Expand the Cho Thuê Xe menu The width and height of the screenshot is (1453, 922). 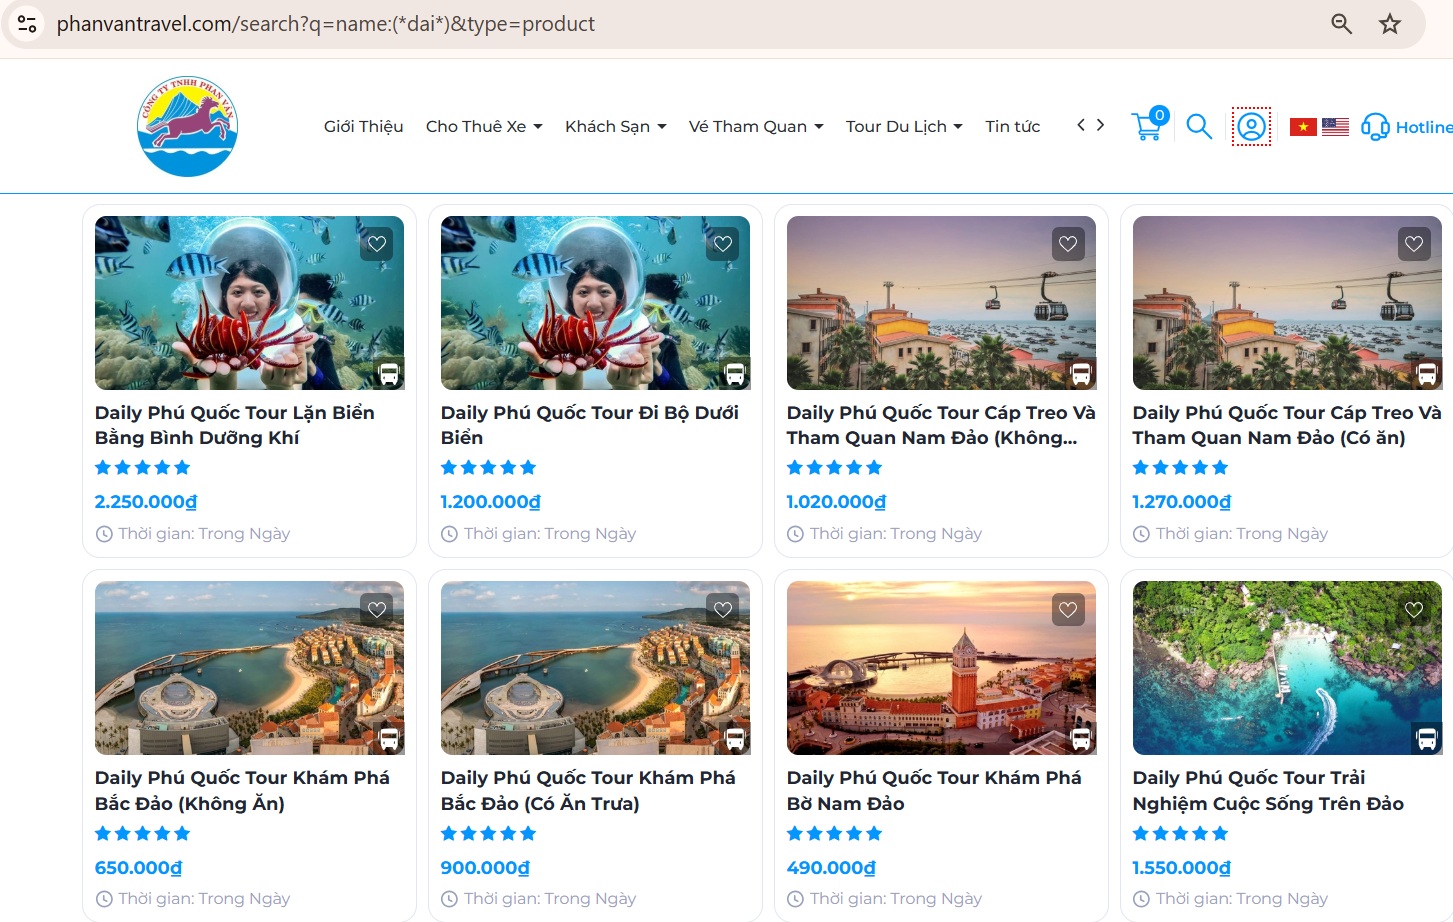[484, 126]
